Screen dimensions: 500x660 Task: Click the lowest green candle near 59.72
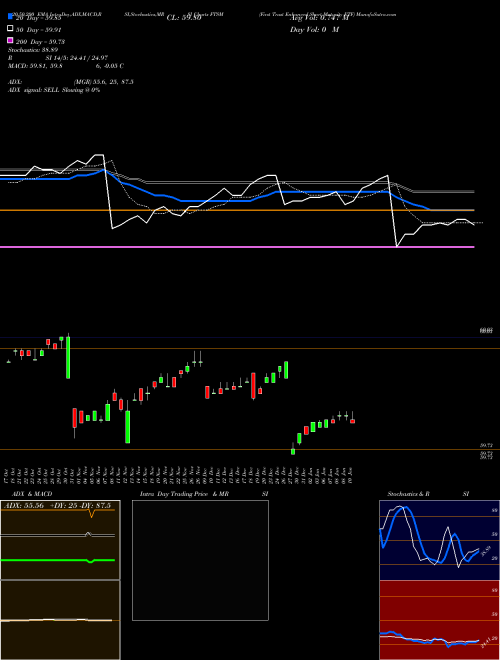pyautogui.click(x=293, y=451)
